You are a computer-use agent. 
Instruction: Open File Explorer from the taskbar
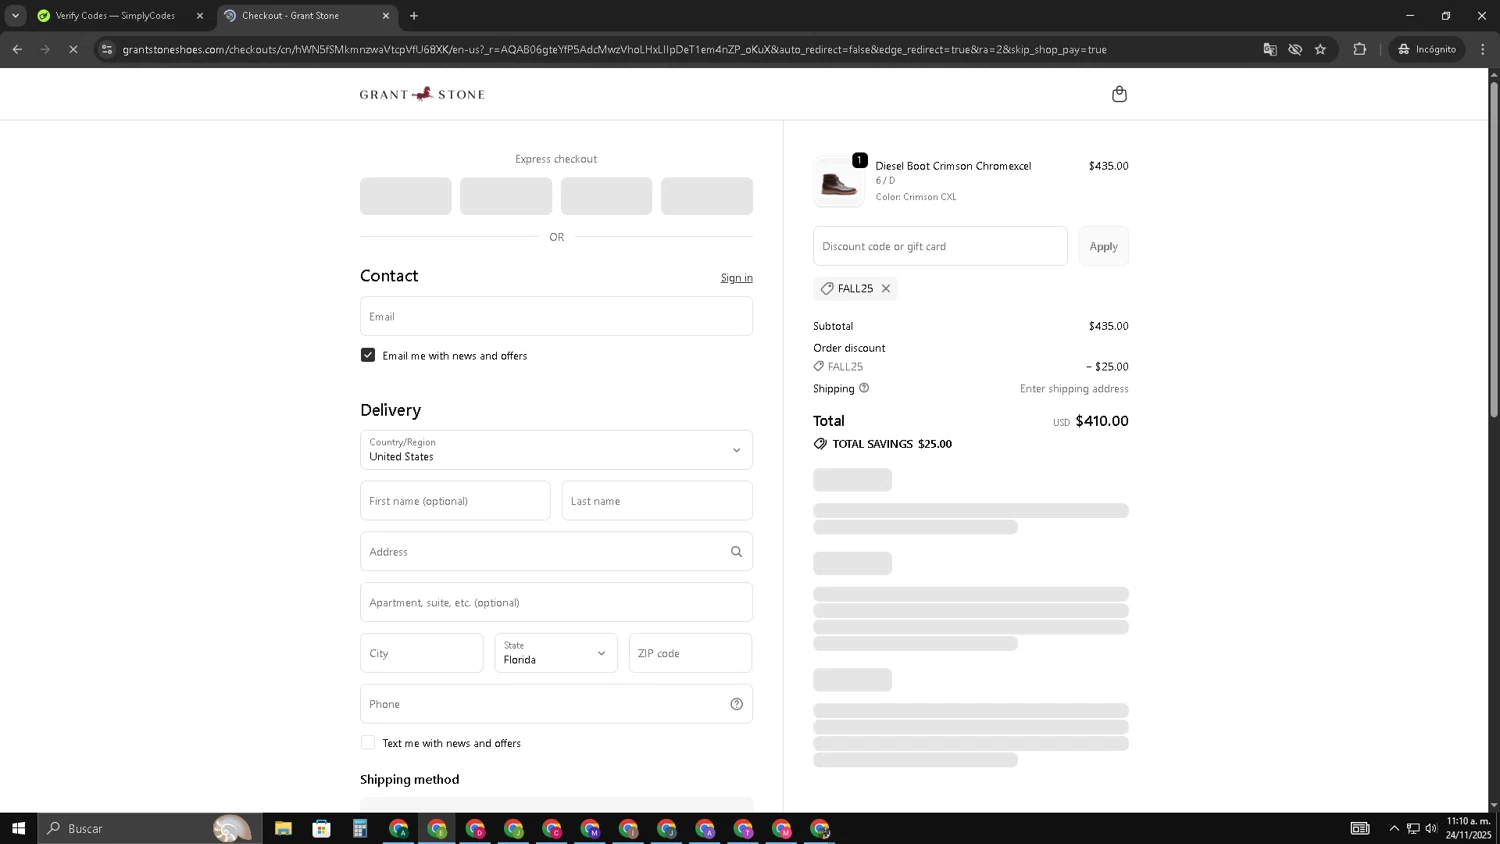point(283,828)
